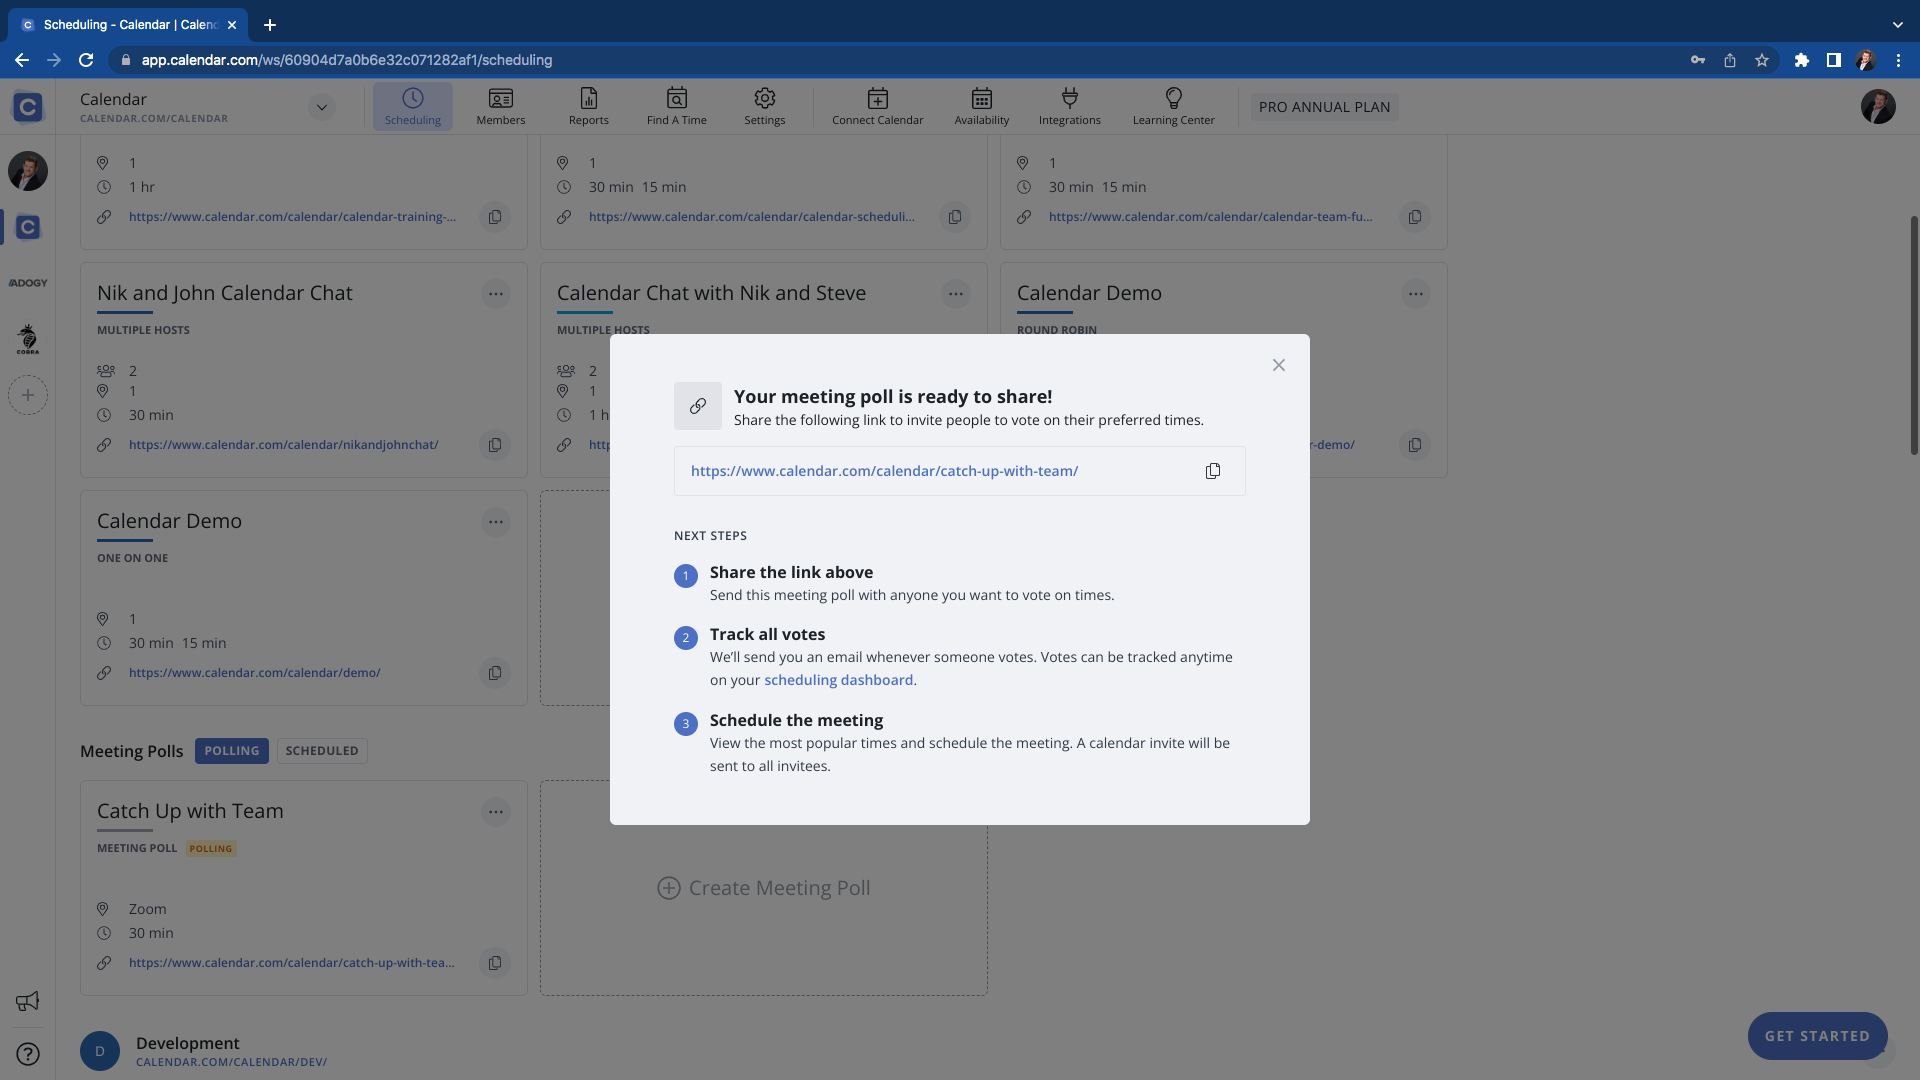
Task: Open the calendar-team-fu URL
Action: point(1210,217)
